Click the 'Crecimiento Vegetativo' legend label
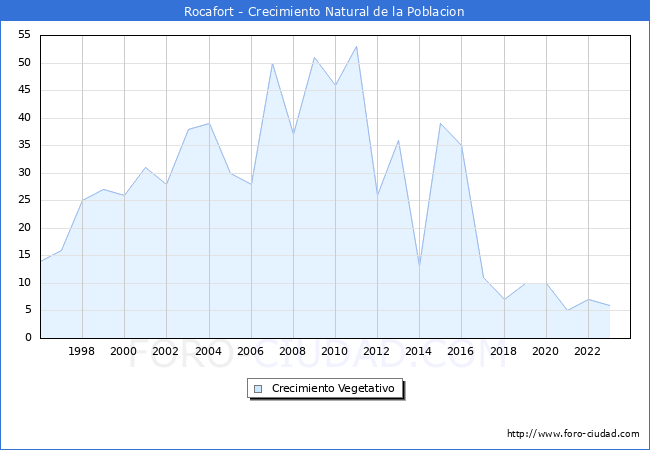The width and height of the screenshot is (650, 450). [333, 388]
